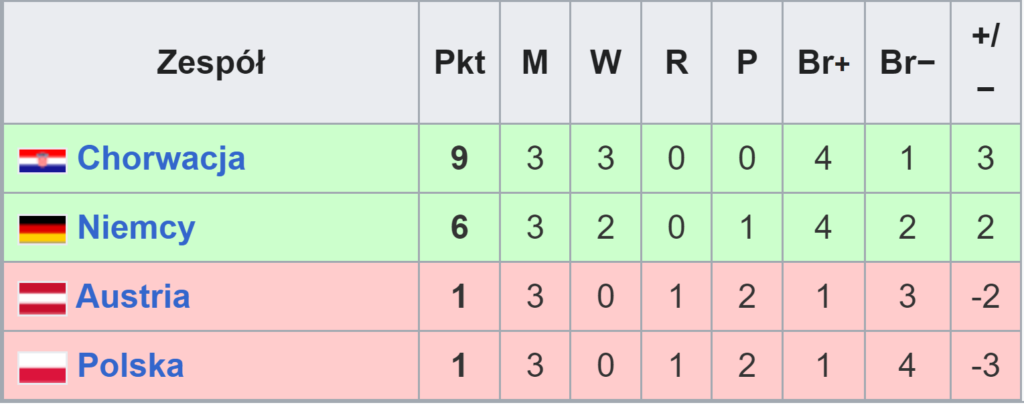Follow the Austria team link
The height and width of the screenshot is (405, 1024).
pyautogui.click(x=133, y=297)
